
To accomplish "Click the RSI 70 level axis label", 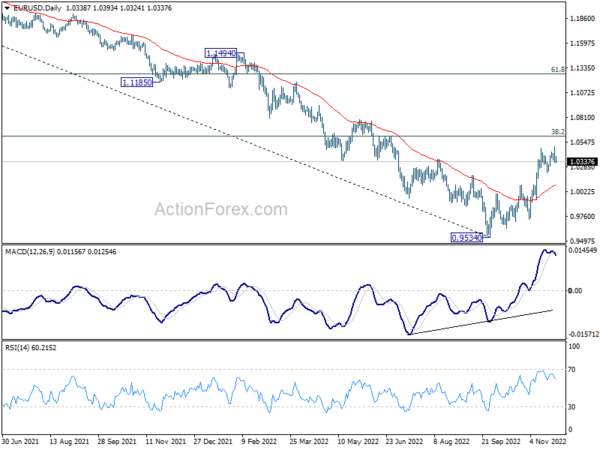I will pyautogui.click(x=572, y=370).
